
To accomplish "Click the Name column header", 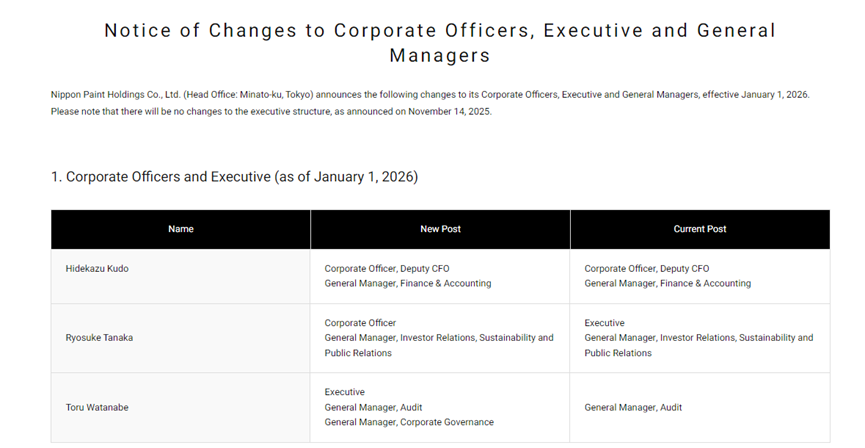I will [181, 229].
